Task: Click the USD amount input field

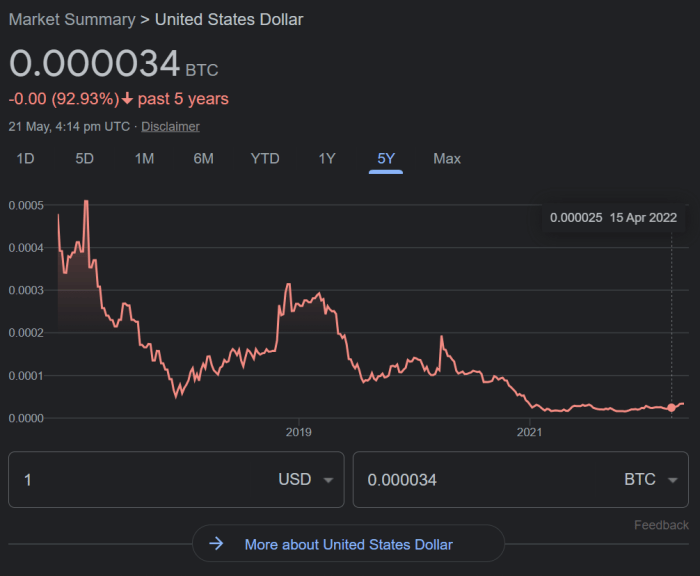Action: (143, 480)
